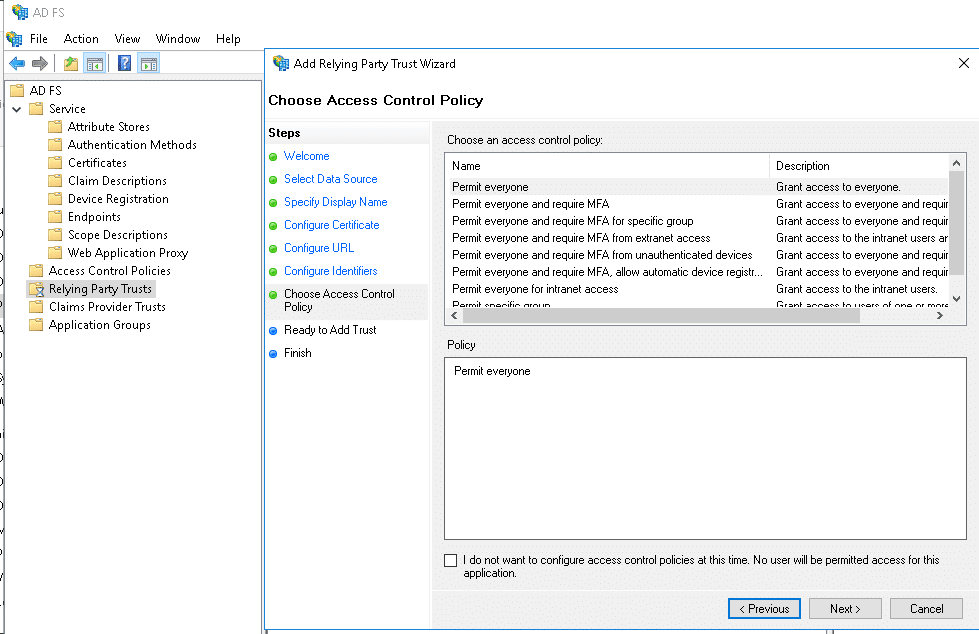
Task: Click the AD FS app icon in title bar
Action: pyautogui.click(x=20, y=12)
